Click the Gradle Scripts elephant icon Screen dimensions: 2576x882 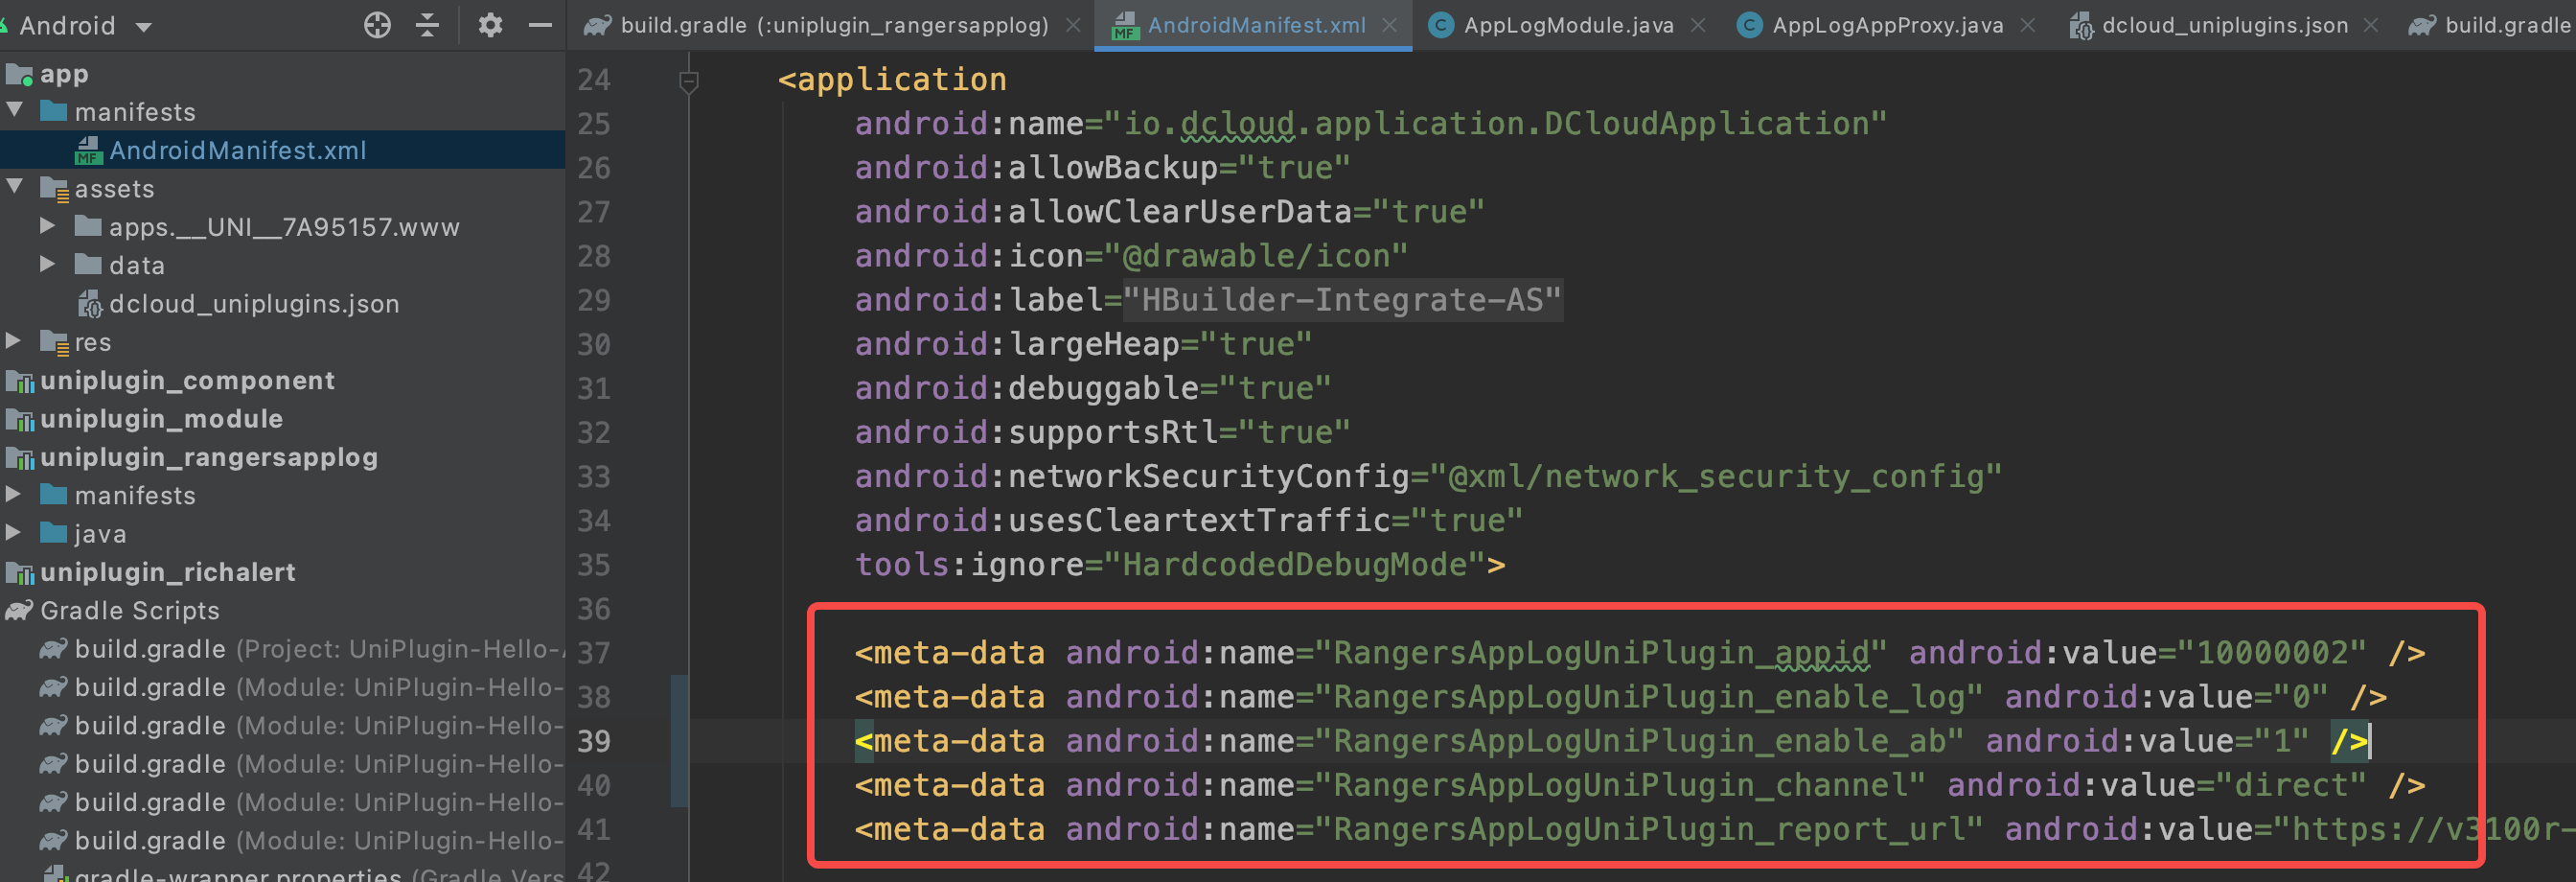coord(19,610)
